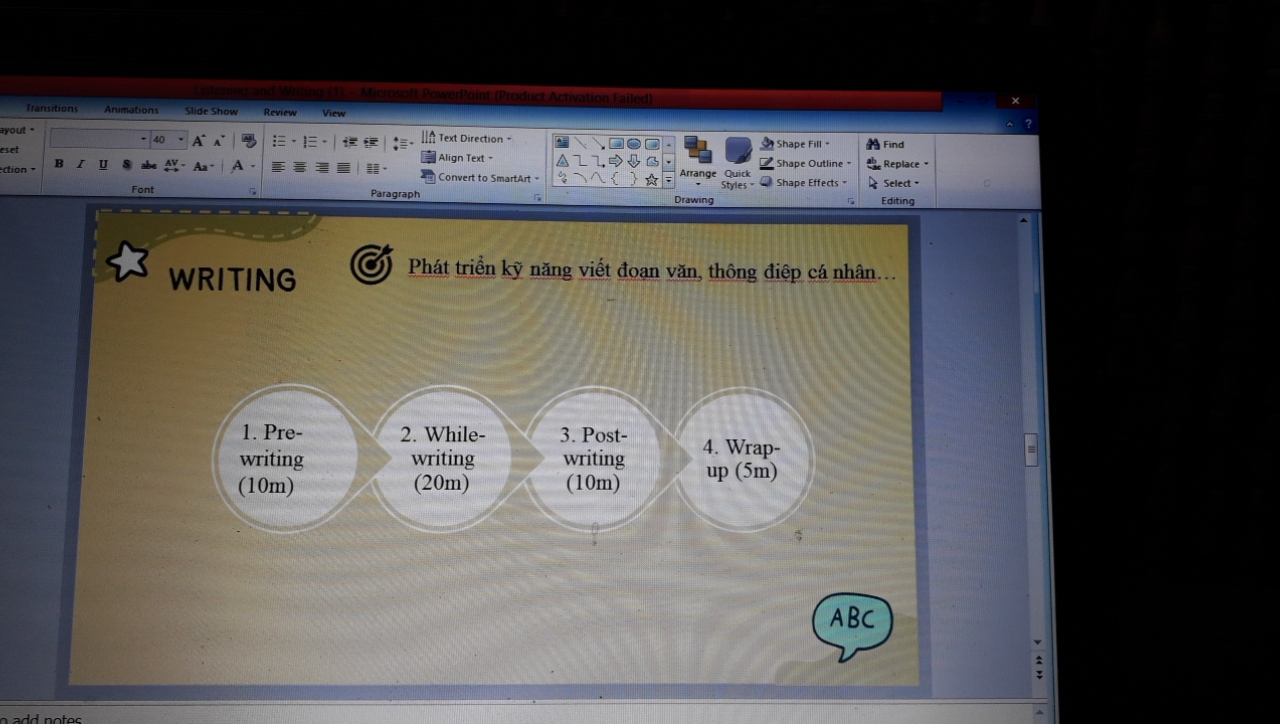Viewport: 1280px width, 724px height.
Task: Select the right arrow shape
Action: point(615,161)
